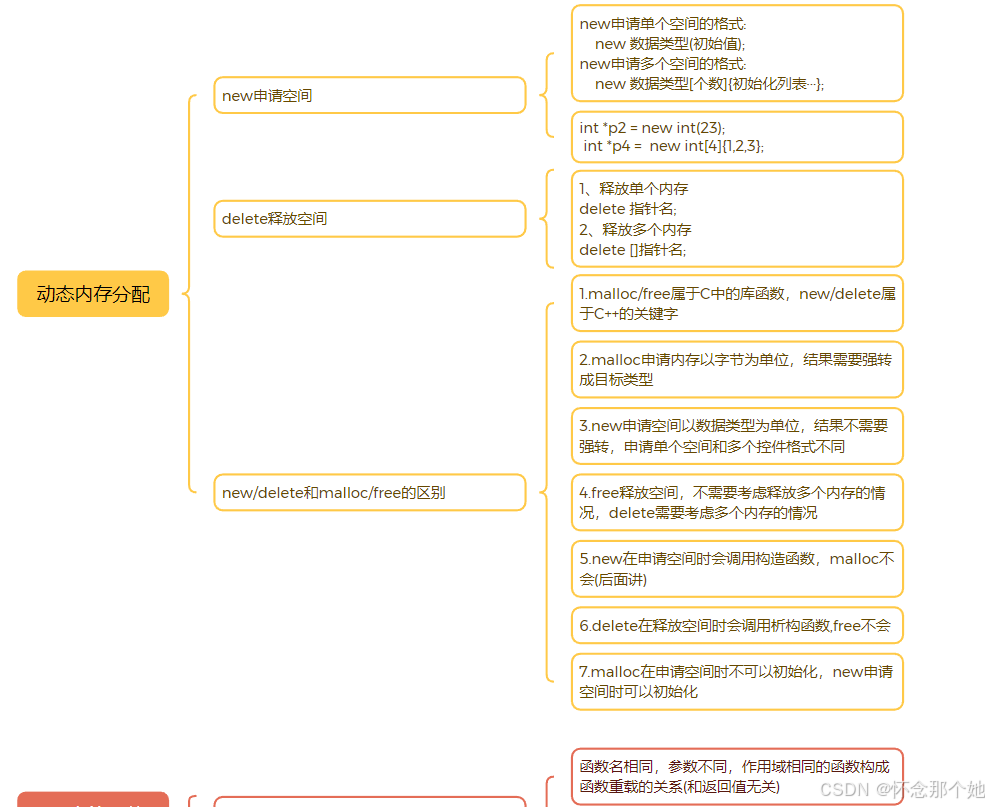This screenshot has height=807, width=989.
Task: Select the node explaining new申请单个空间的格式
Action: (737, 53)
